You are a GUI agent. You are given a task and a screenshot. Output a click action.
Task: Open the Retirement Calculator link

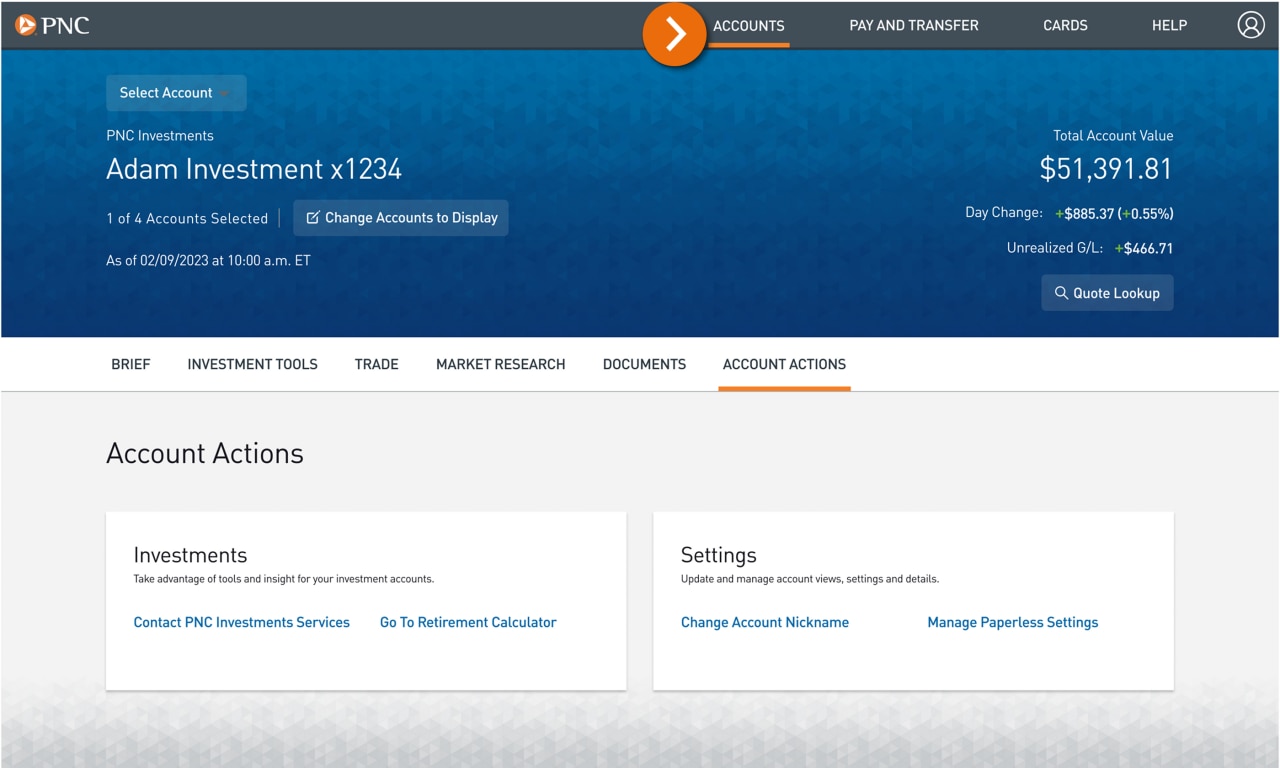click(468, 621)
